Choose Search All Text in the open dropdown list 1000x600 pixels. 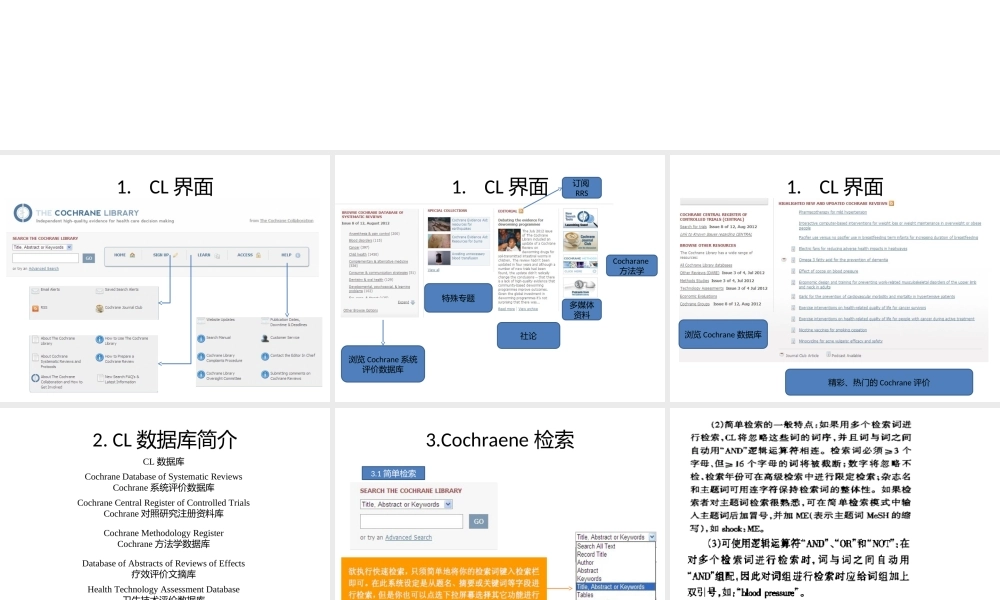point(596,546)
